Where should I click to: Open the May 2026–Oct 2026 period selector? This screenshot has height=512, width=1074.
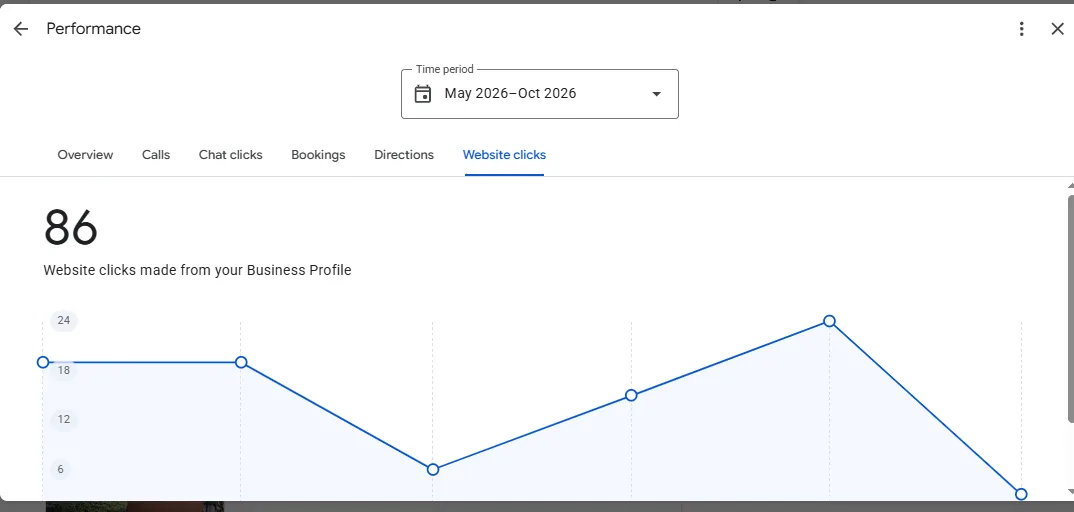(540, 94)
